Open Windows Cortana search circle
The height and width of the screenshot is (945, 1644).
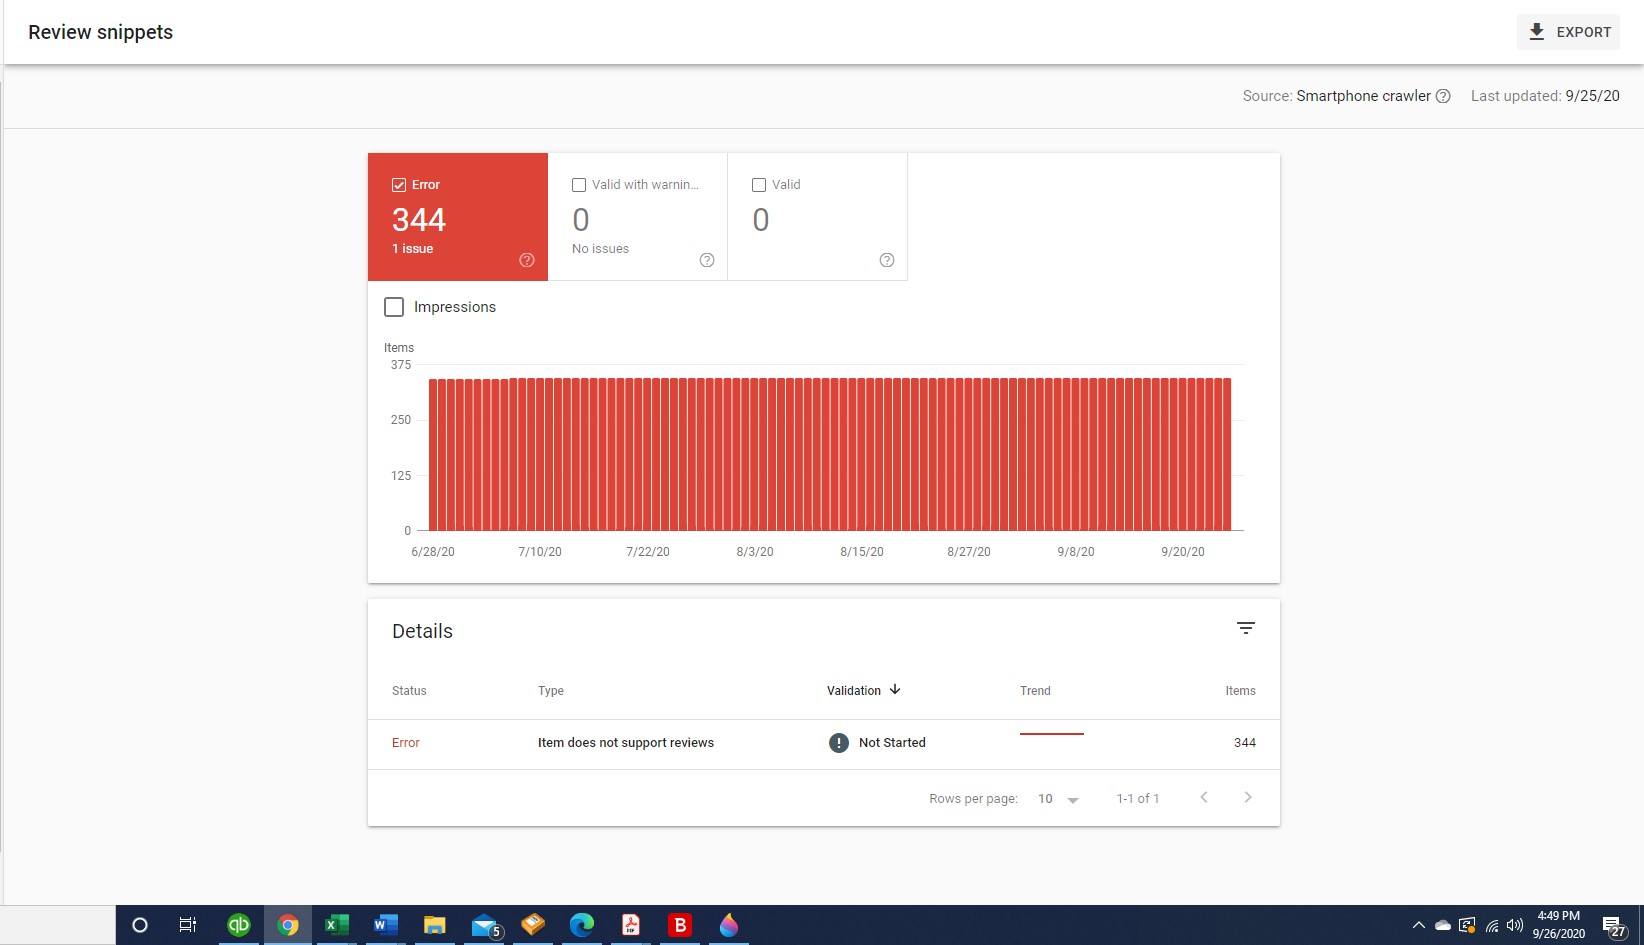[x=140, y=925]
